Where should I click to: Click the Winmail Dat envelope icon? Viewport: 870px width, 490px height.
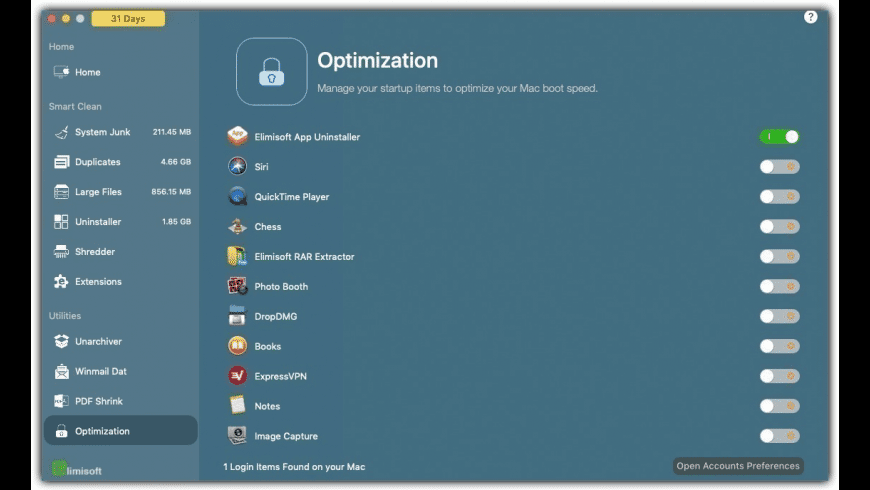tap(61, 371)
